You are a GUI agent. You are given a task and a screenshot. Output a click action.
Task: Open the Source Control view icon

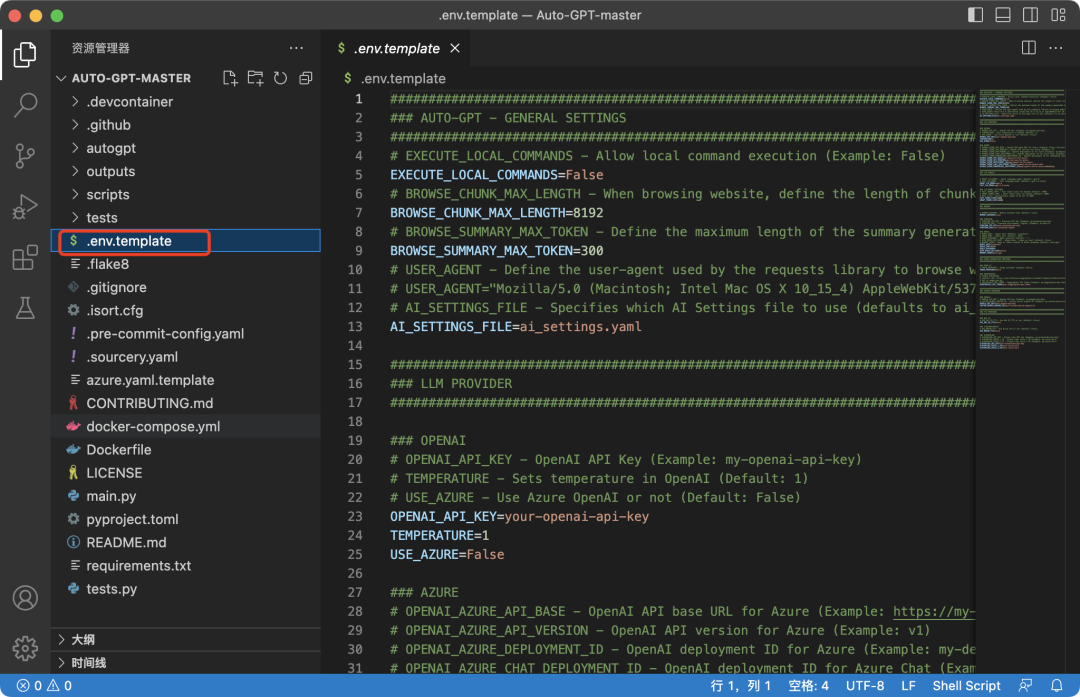point(25,156)
